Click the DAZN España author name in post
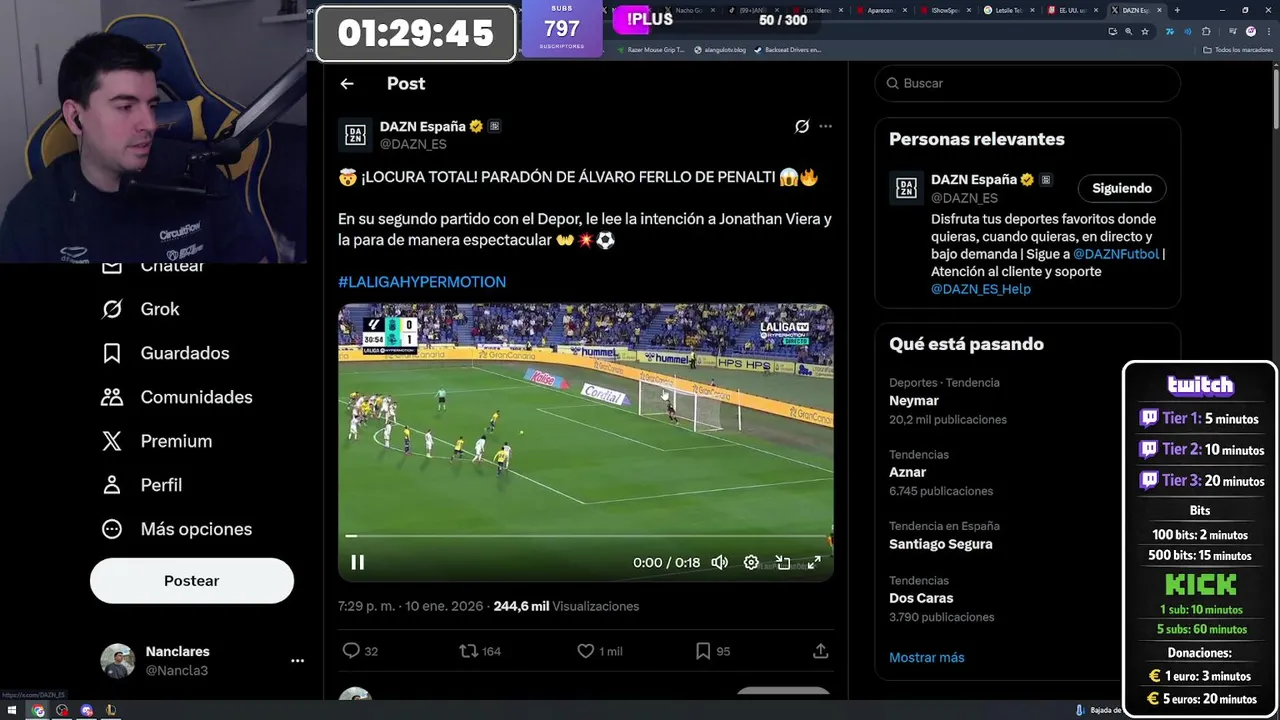The height and width of the screenshot is (720, 1280). click(422, 126)
